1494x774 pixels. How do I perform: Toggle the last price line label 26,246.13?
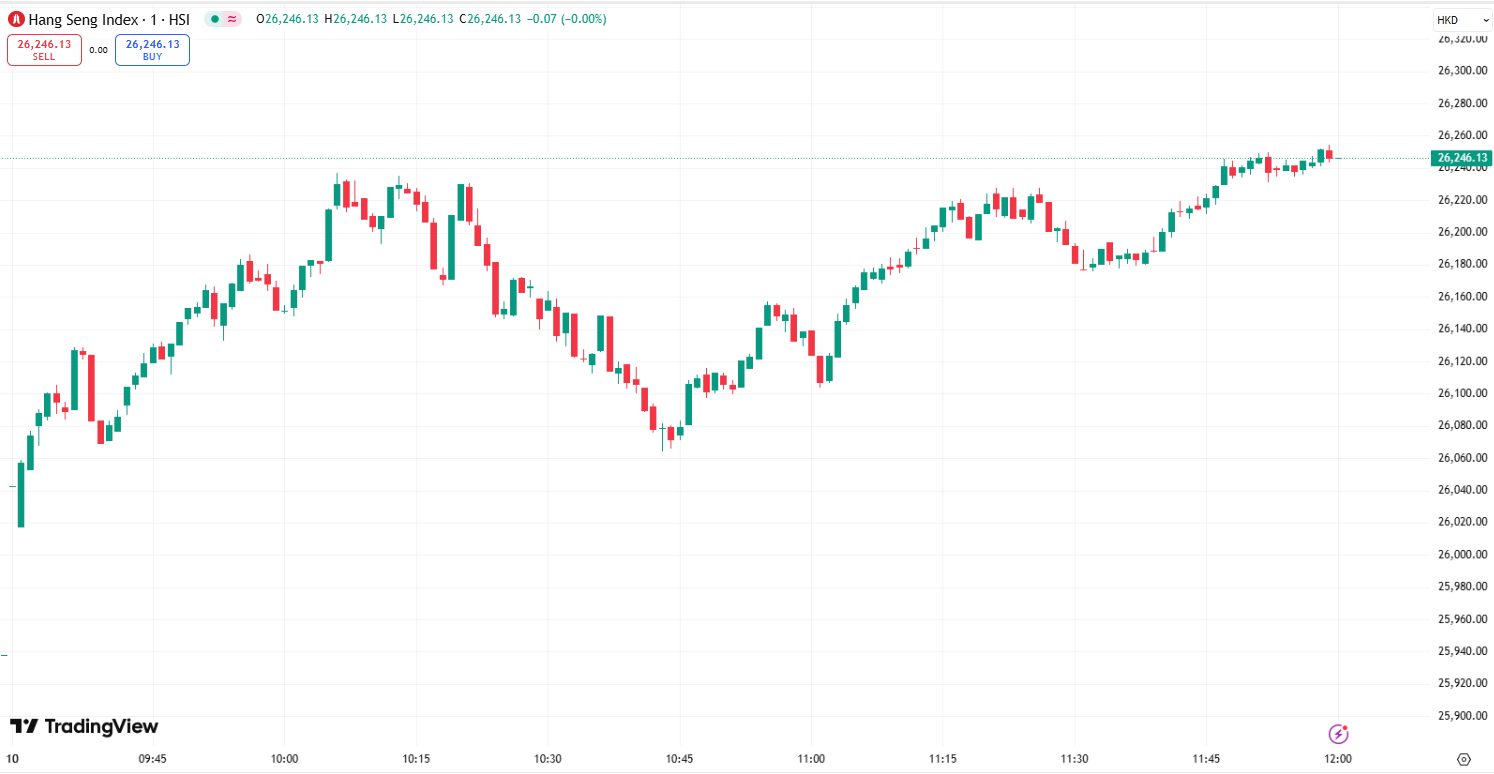pos(1460,157)
